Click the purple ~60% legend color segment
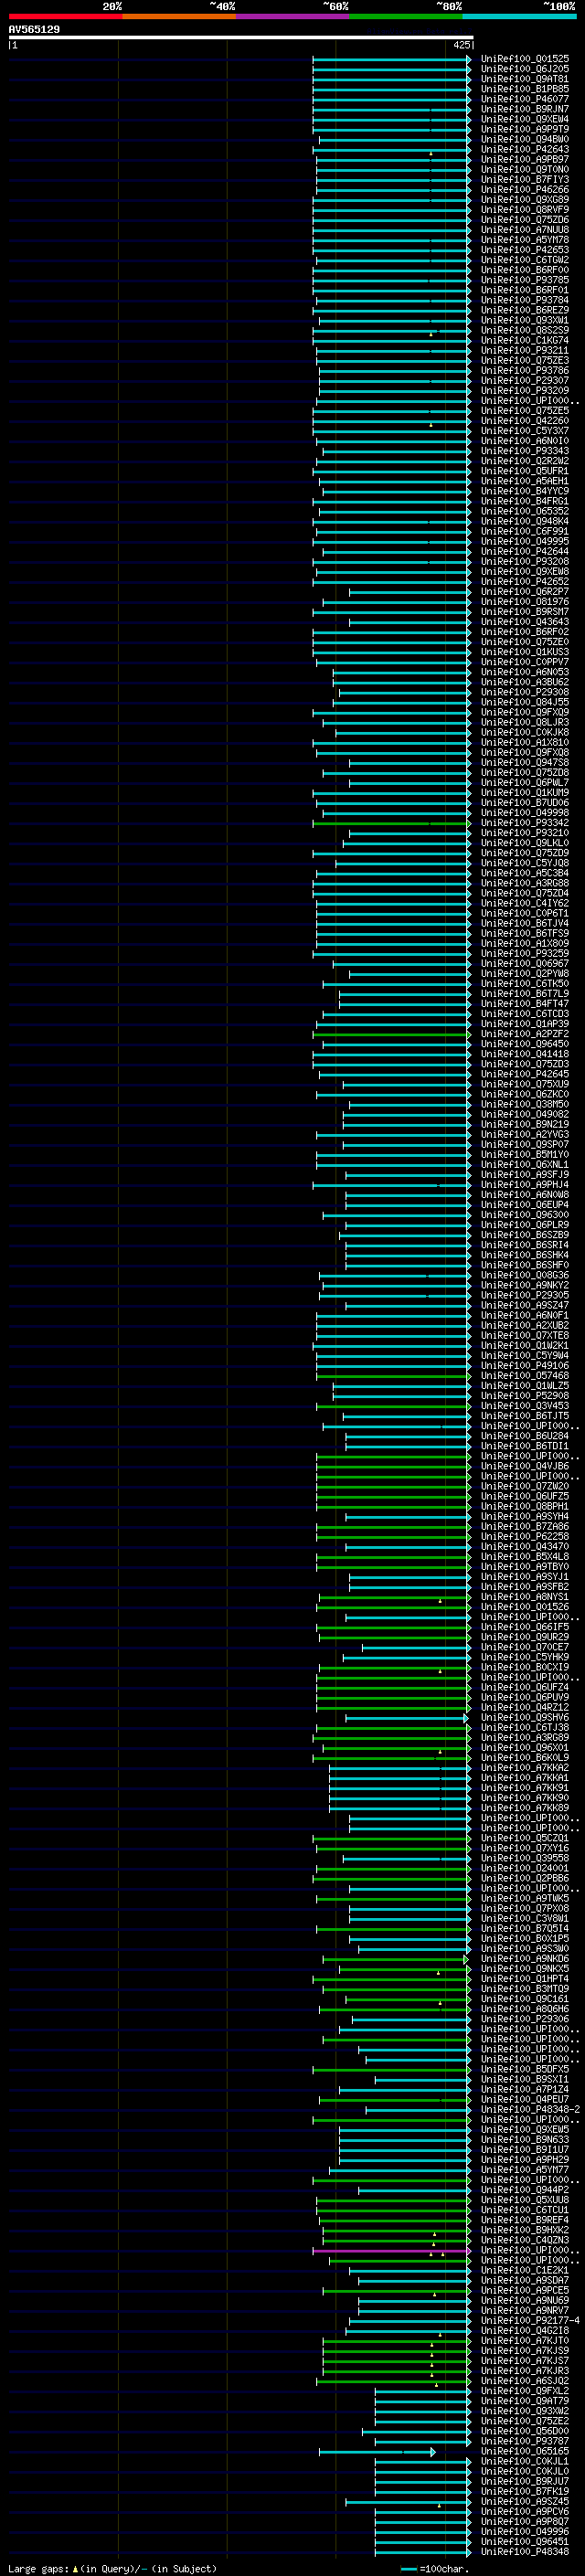This screenshot has width=585, height=2576. pyautogui.click(x=292, y=16)
